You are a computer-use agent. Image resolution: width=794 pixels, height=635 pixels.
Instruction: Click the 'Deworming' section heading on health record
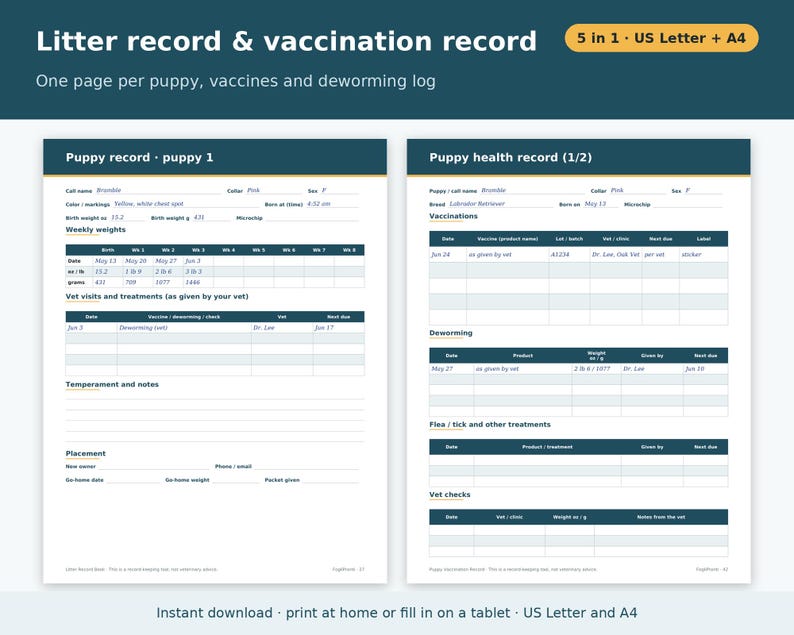451,333
